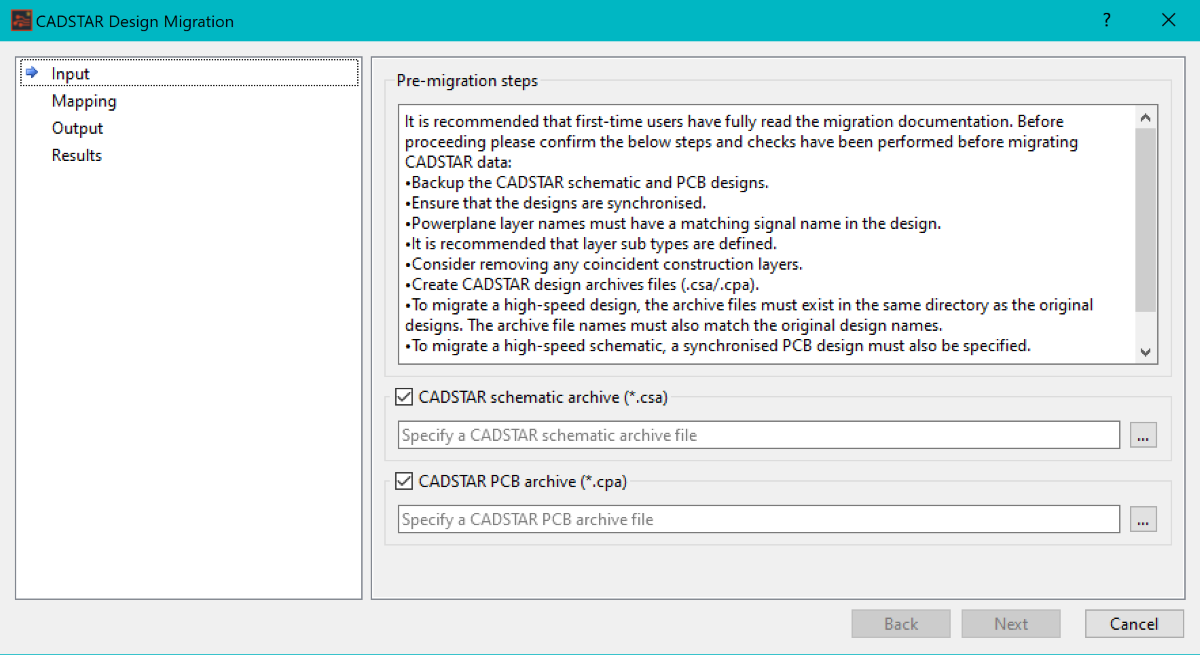Click the Back button
The image size is (1200, 655).
pyautogui.click(x=901, y=624)
